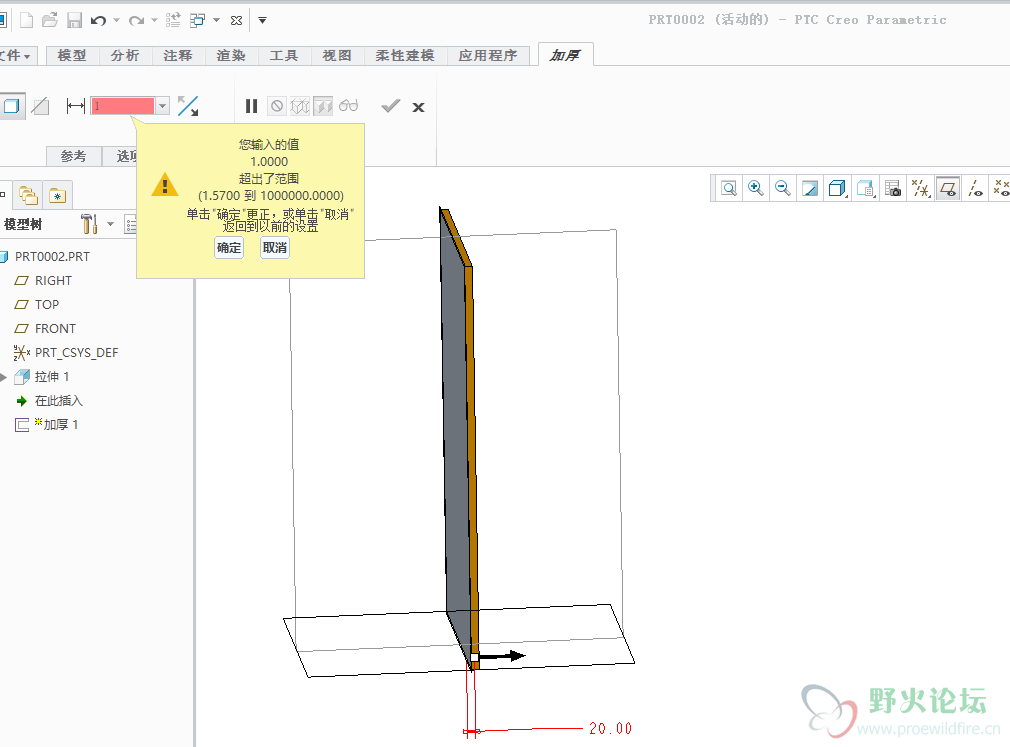Switch to the 柔性建模 ribbon tab
The image size is (1010, 747).
405,56
